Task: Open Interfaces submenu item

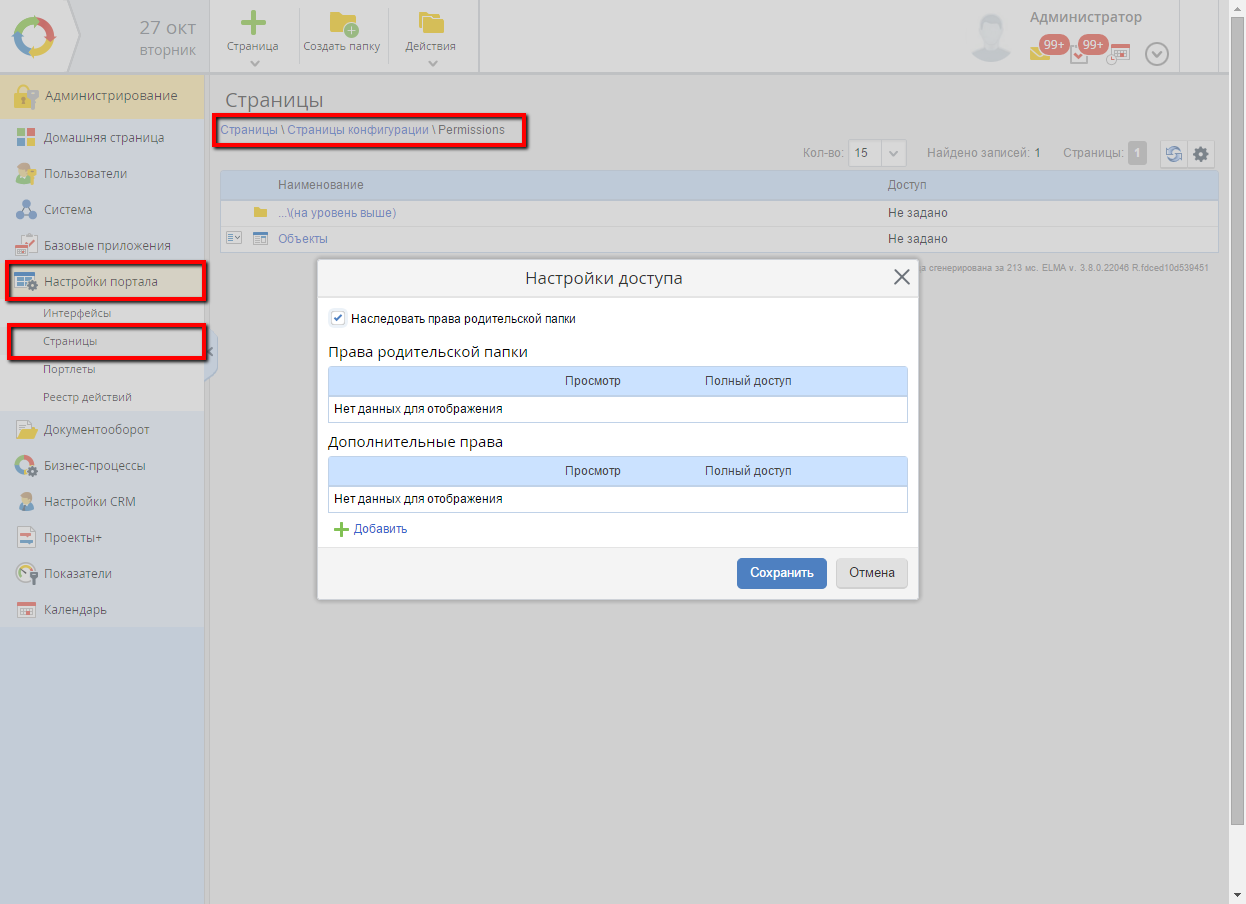Action: pos(77,313)
